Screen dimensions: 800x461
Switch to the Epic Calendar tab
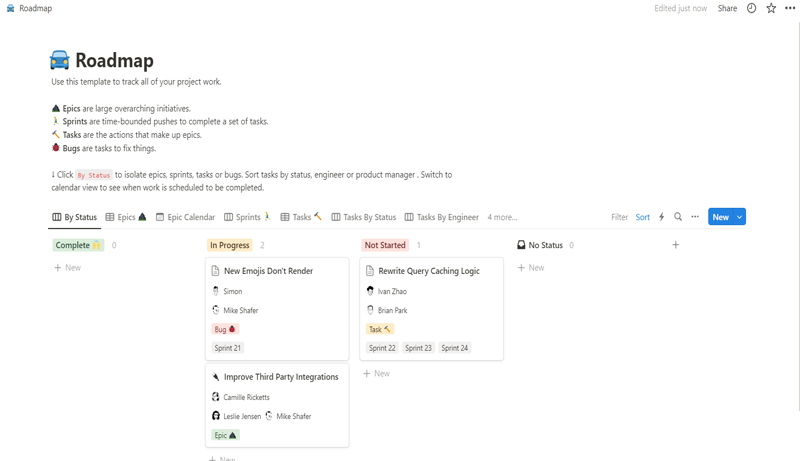[x=185, y=217]
